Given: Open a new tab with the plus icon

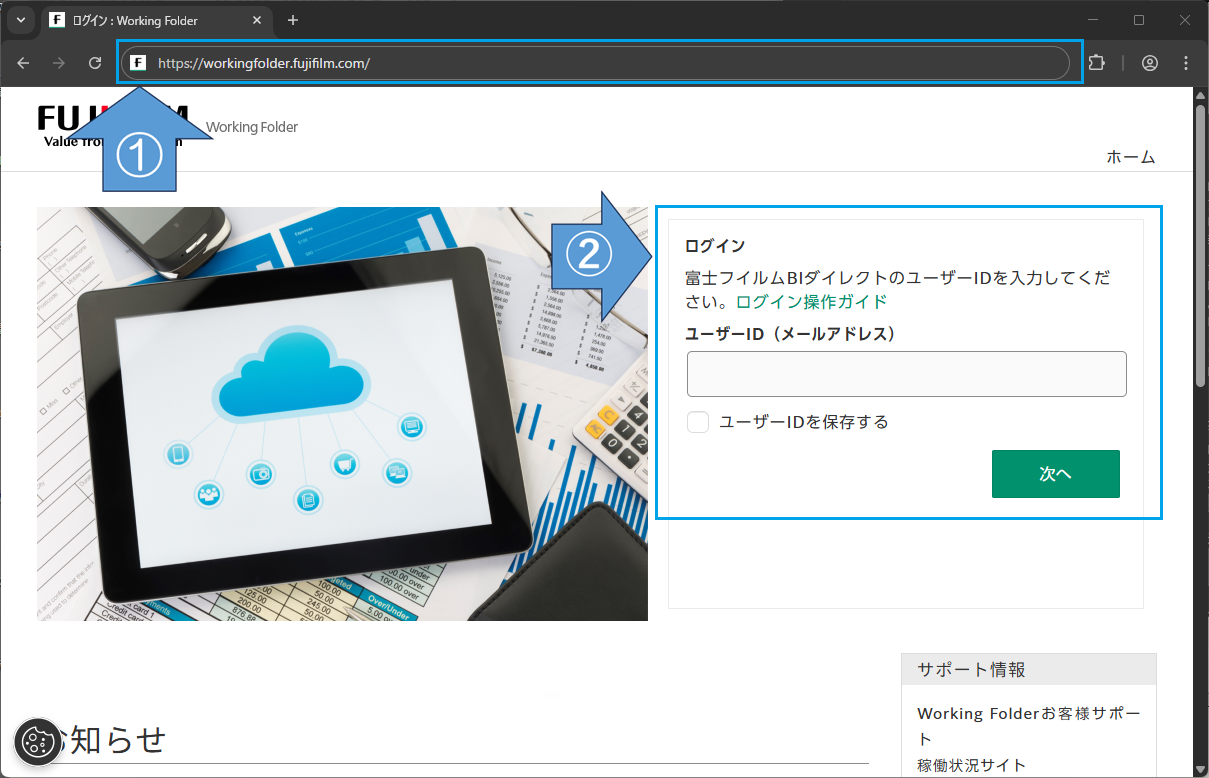Looking at the screenshot, I should (x=293, y=20).
